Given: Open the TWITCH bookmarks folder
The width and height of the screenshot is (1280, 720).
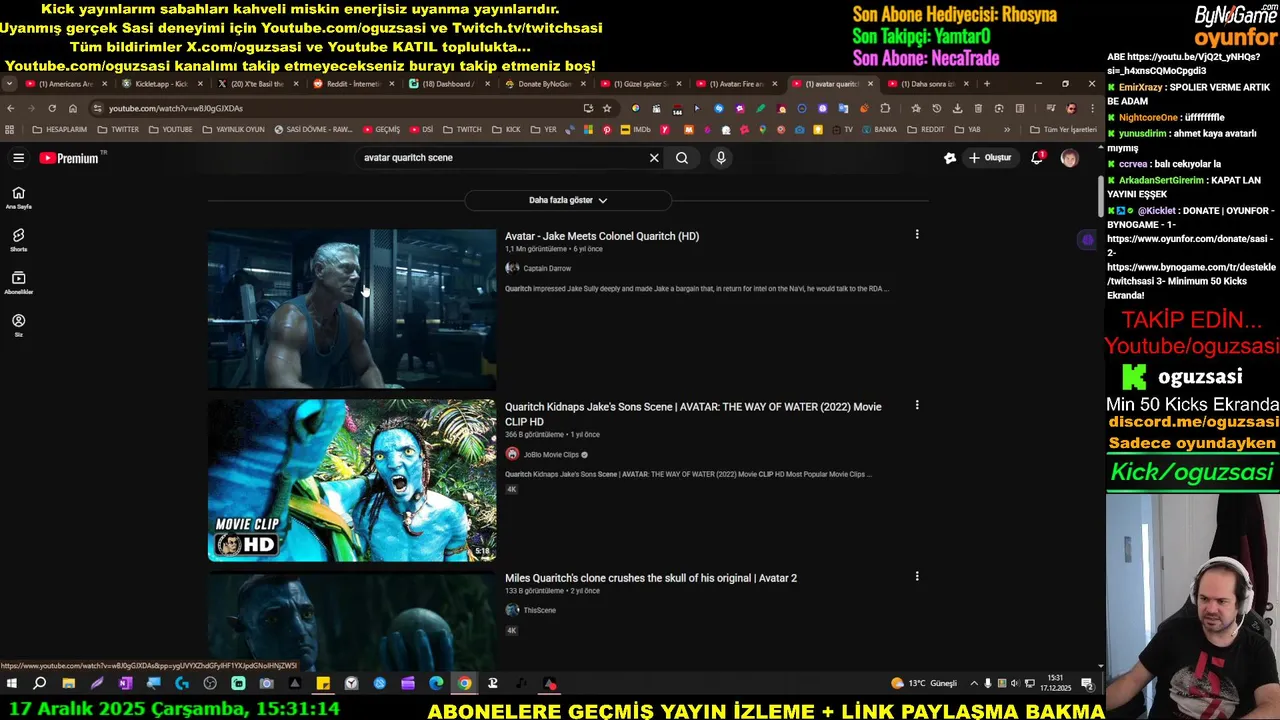Looking at the screenshot, I should click(462, 129).
